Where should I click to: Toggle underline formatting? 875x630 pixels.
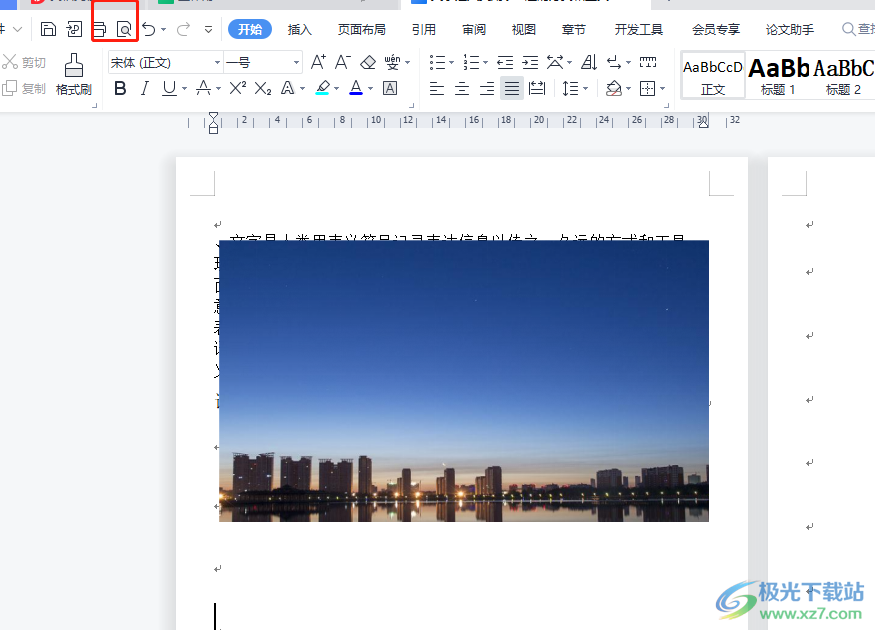point(169,88)
